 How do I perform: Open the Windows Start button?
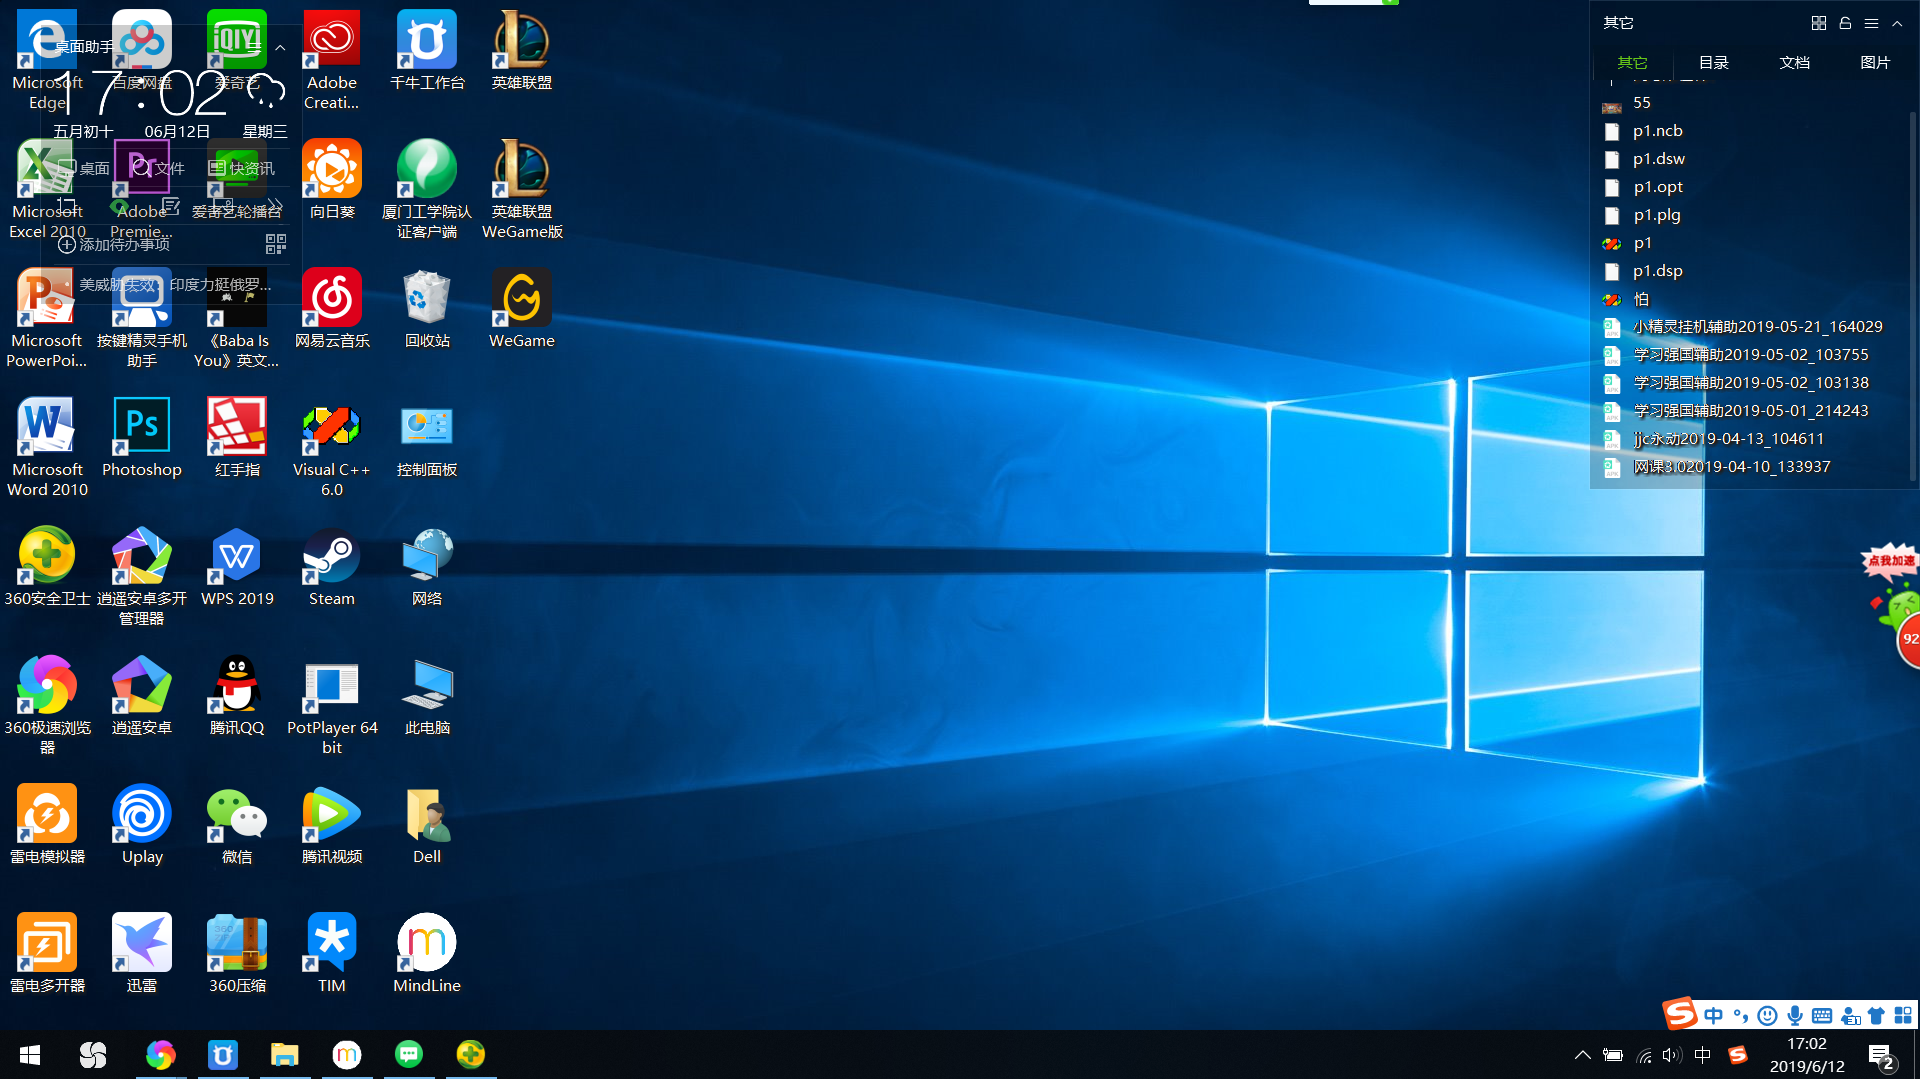(30, 1055)
